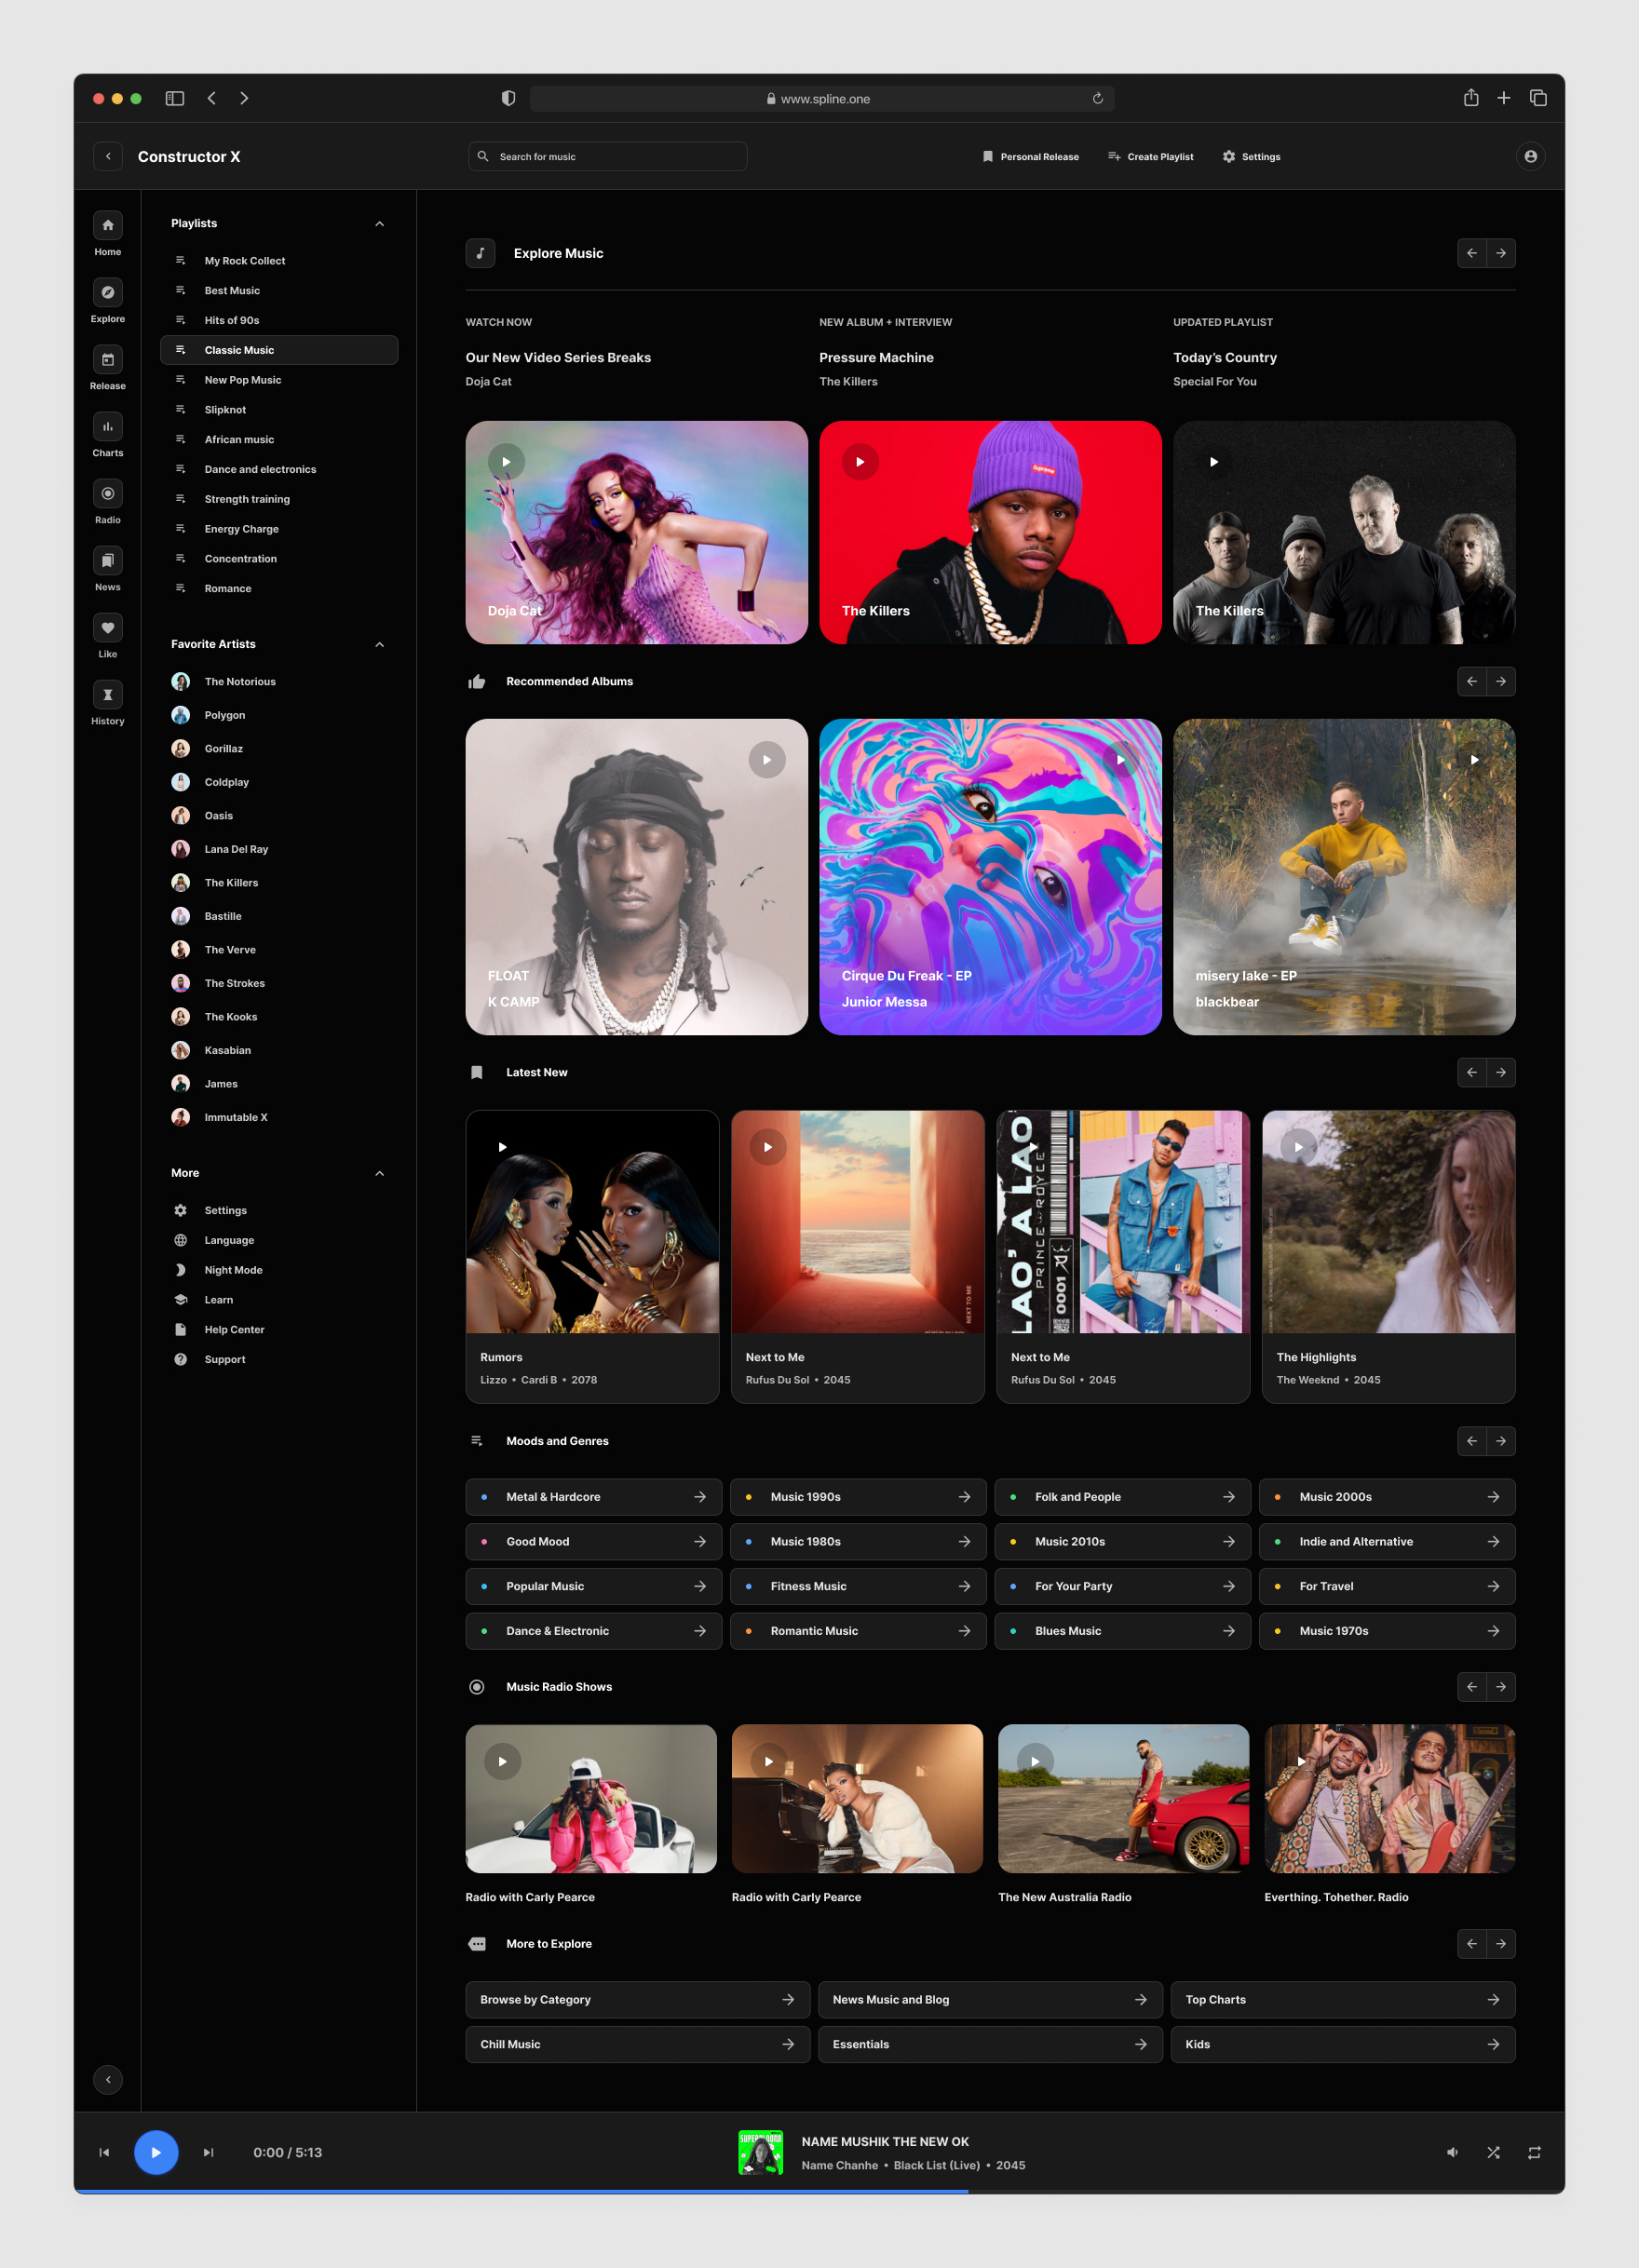Collapse the Favorite Artists section

coord(379,645)
